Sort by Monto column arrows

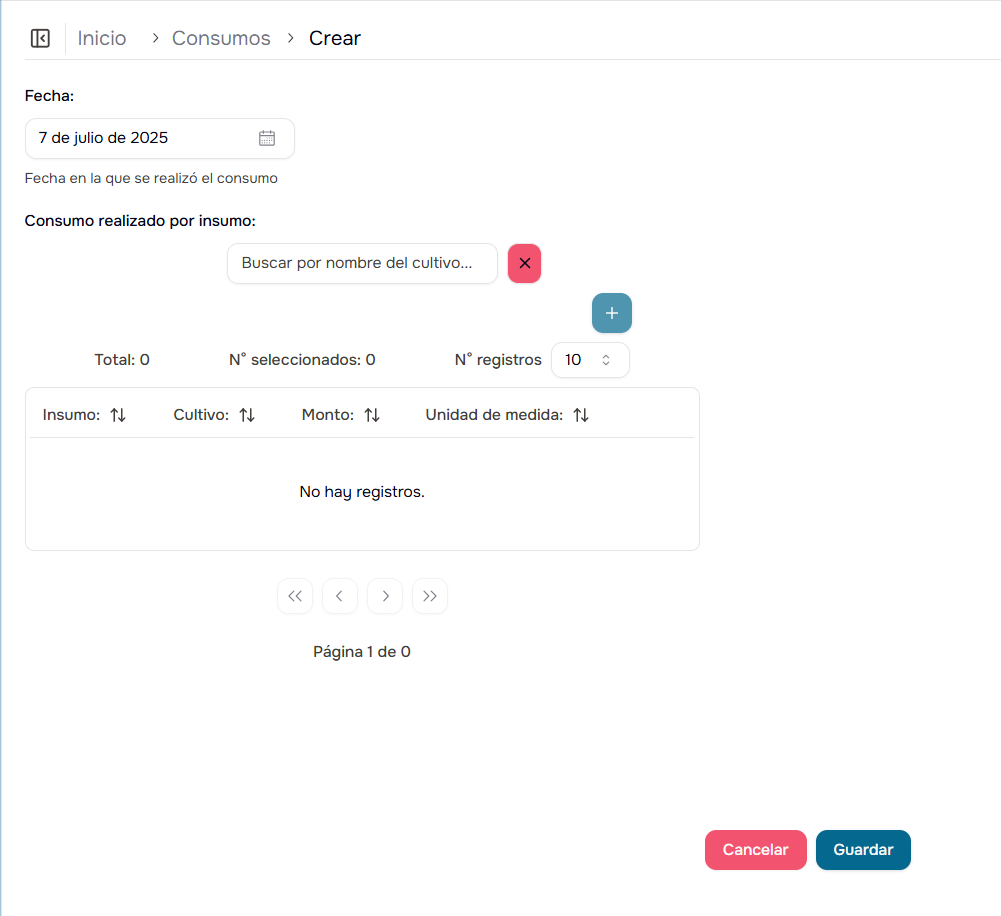click(x=372, y=415)
